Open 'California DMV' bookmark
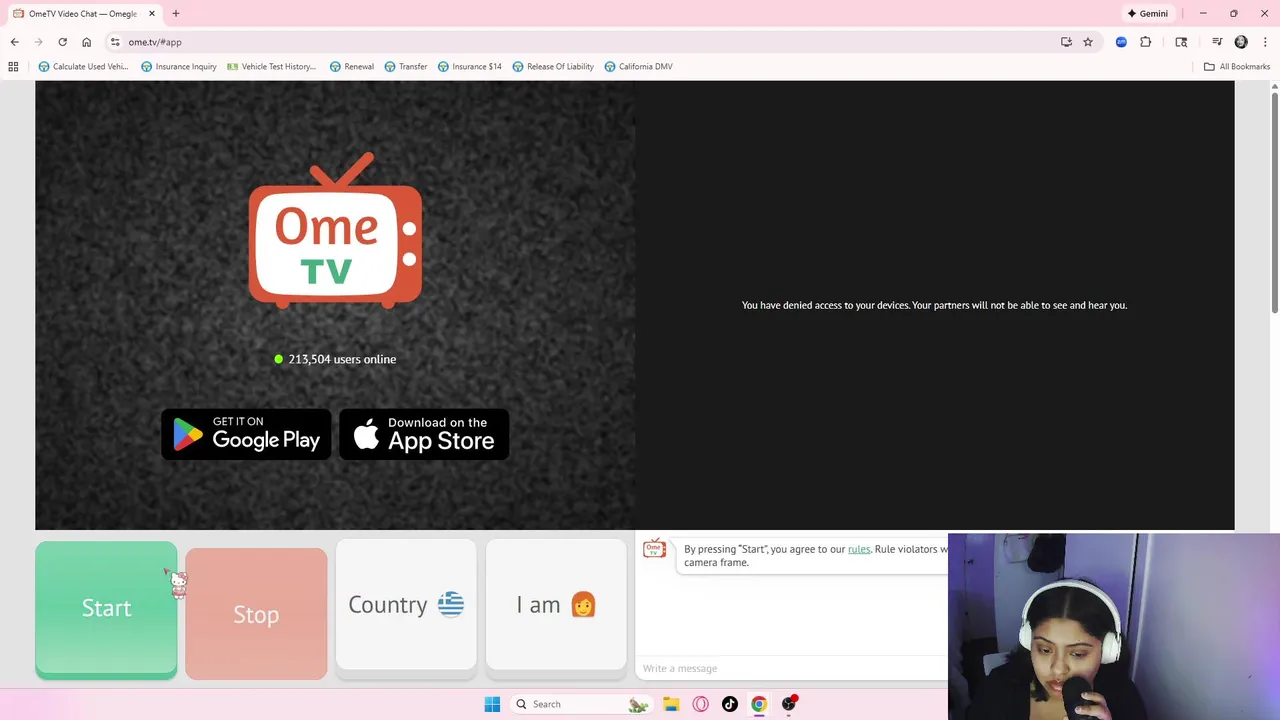 click(x=638, y=67)
